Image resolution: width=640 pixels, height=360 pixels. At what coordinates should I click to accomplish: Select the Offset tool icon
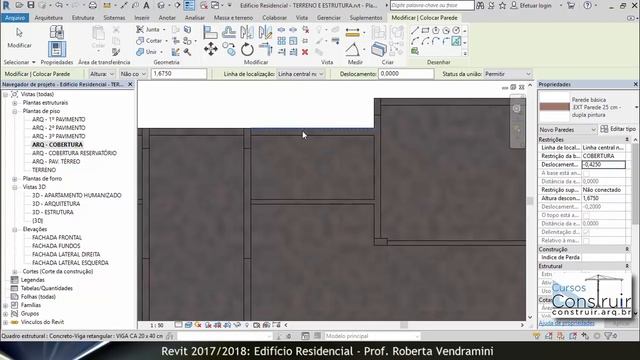coord(229,32)
